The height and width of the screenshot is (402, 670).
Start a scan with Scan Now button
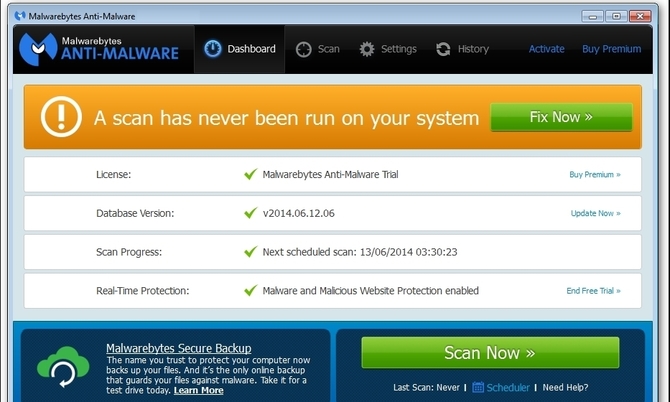click(490, 352)
